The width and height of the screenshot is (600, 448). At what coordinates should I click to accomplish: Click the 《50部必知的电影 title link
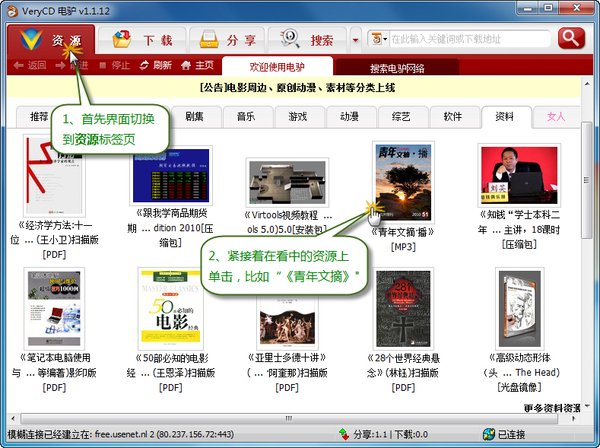[171, 372]
